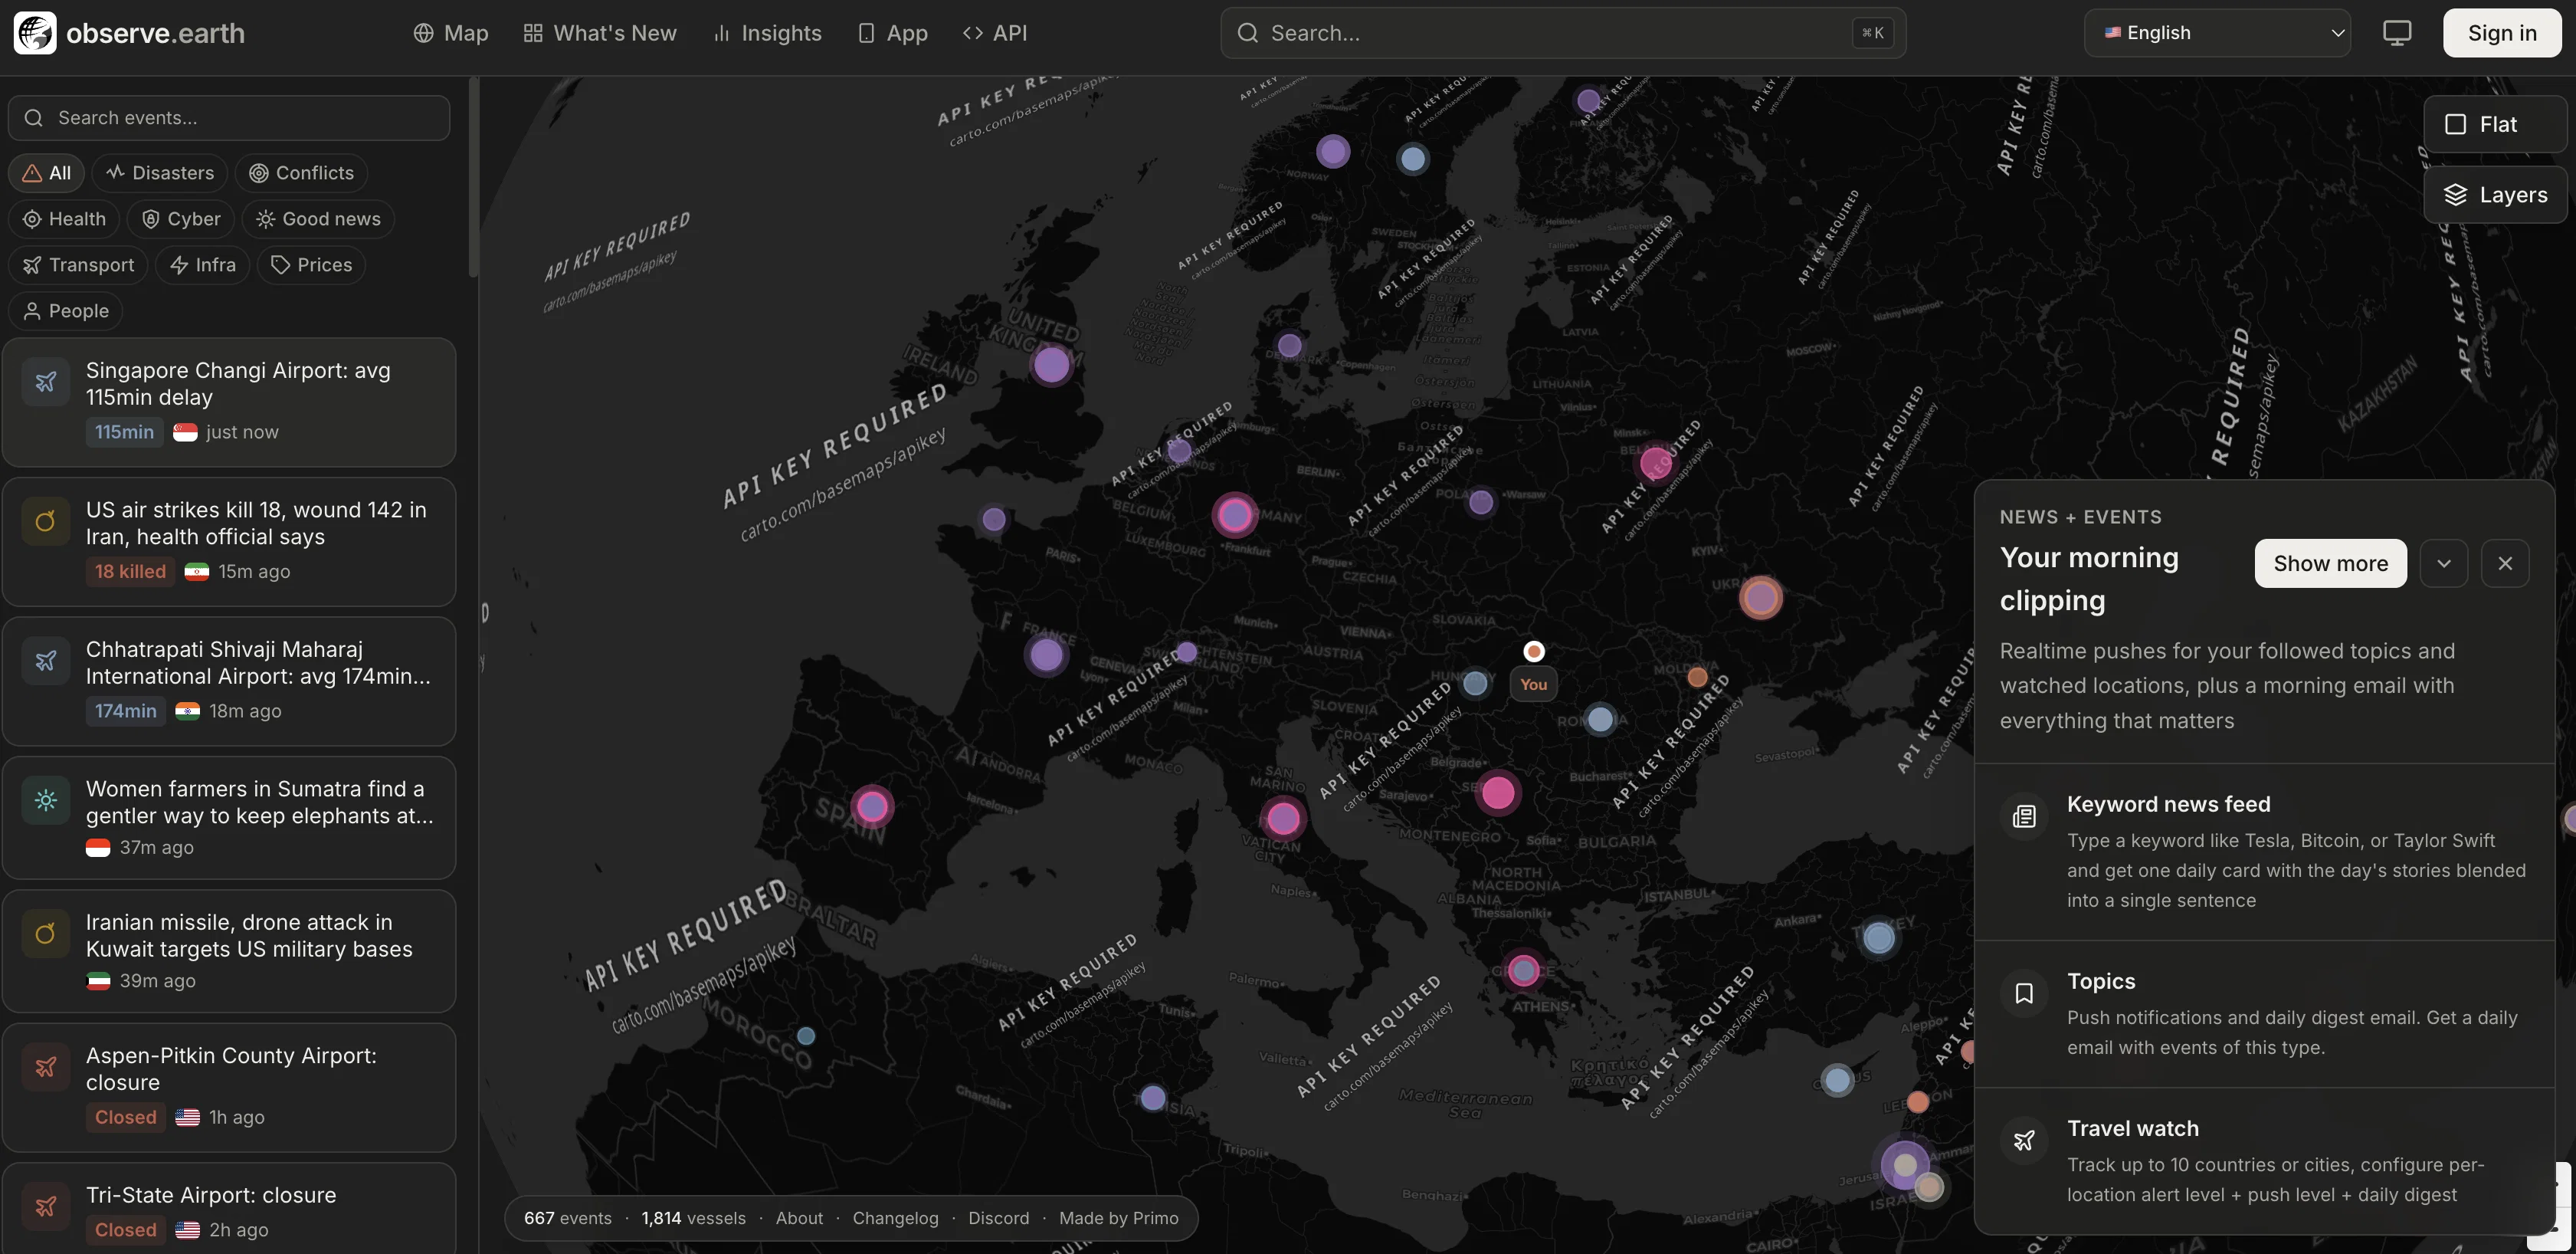Click the magnifier icon in Search events
Image resolution: width=2576 pixels, height=1254 pixels.
pos(34,118)
